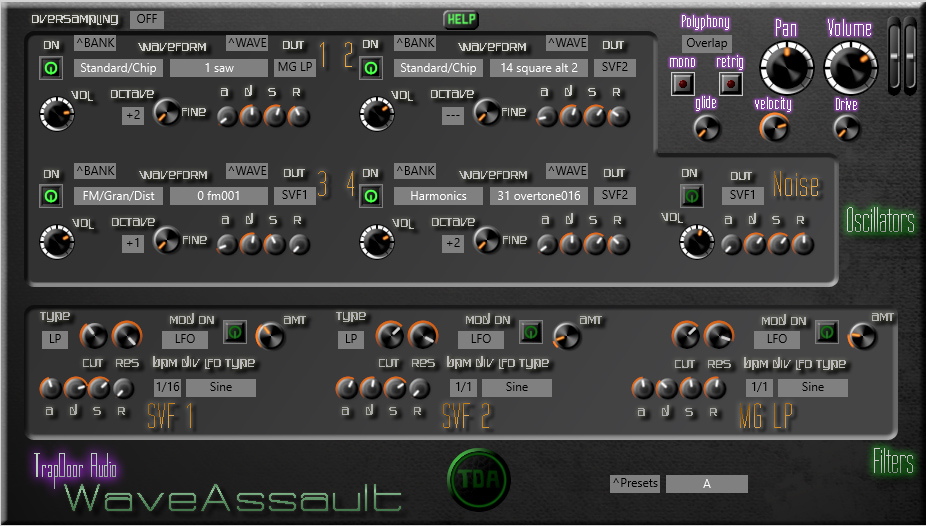Toggle Noise oscillator ON button

pyautogui.click(x=692, y=196)
